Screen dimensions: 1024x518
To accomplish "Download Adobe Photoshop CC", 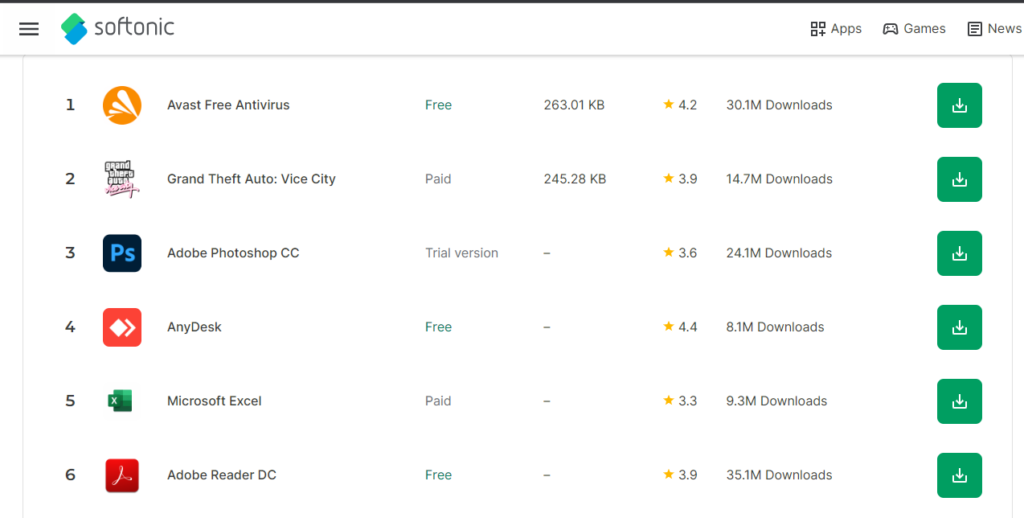I will tap(959, 253).
